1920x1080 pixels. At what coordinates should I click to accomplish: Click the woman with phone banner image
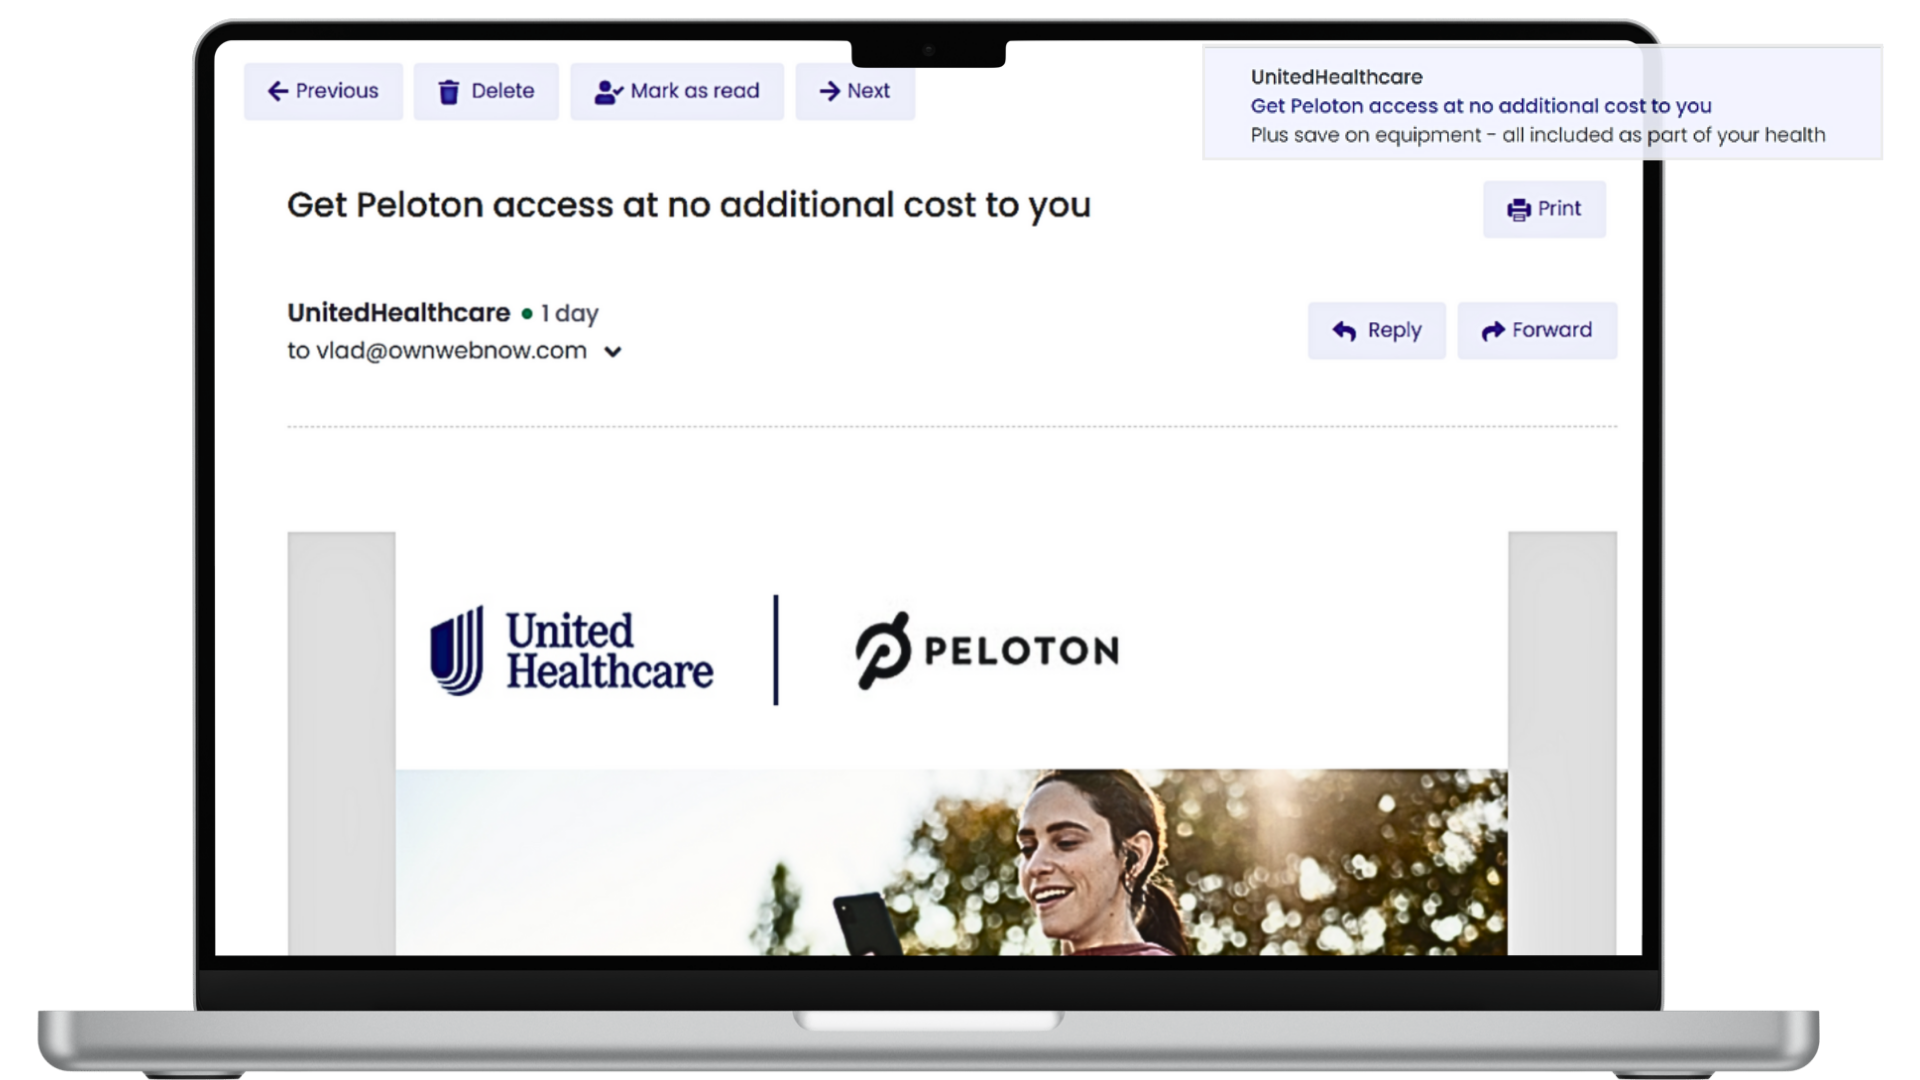951,862
